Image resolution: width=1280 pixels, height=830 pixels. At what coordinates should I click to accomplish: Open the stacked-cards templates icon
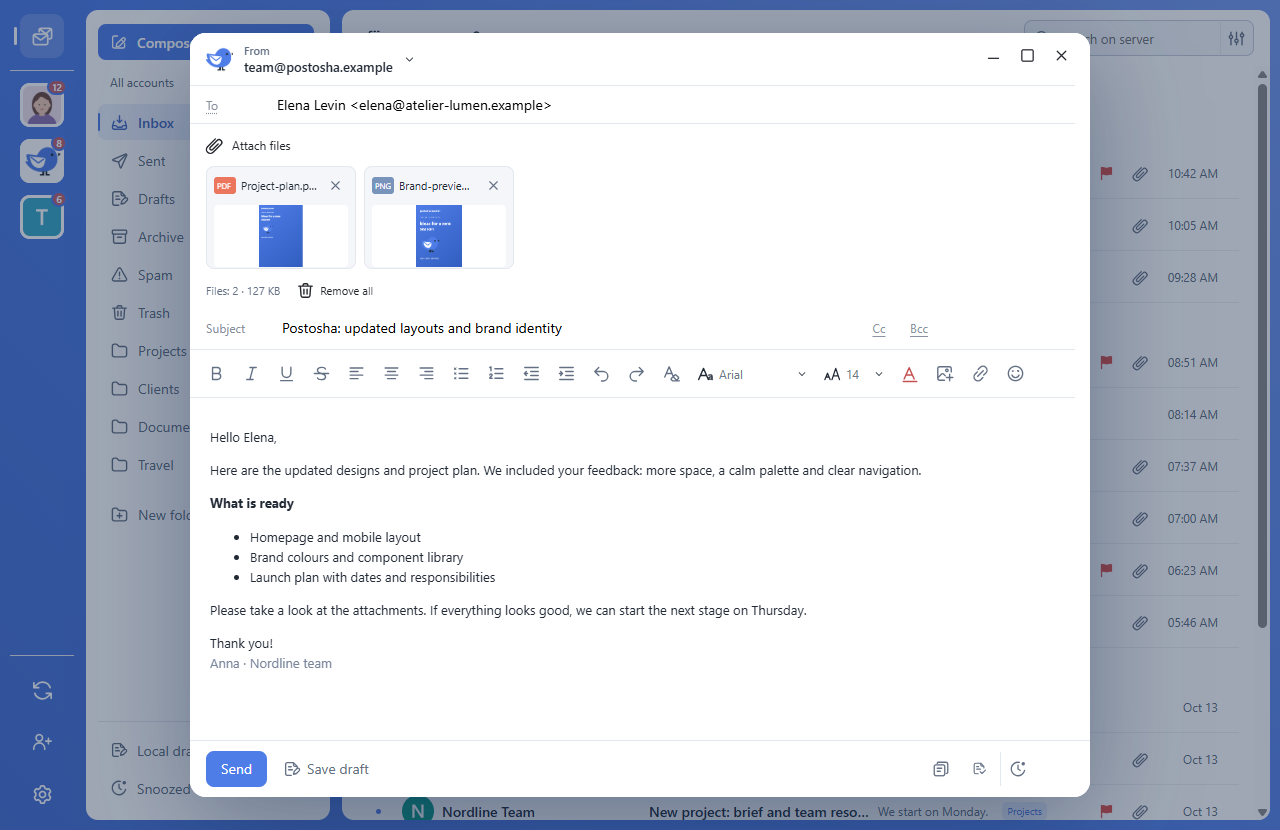(941, 769)
